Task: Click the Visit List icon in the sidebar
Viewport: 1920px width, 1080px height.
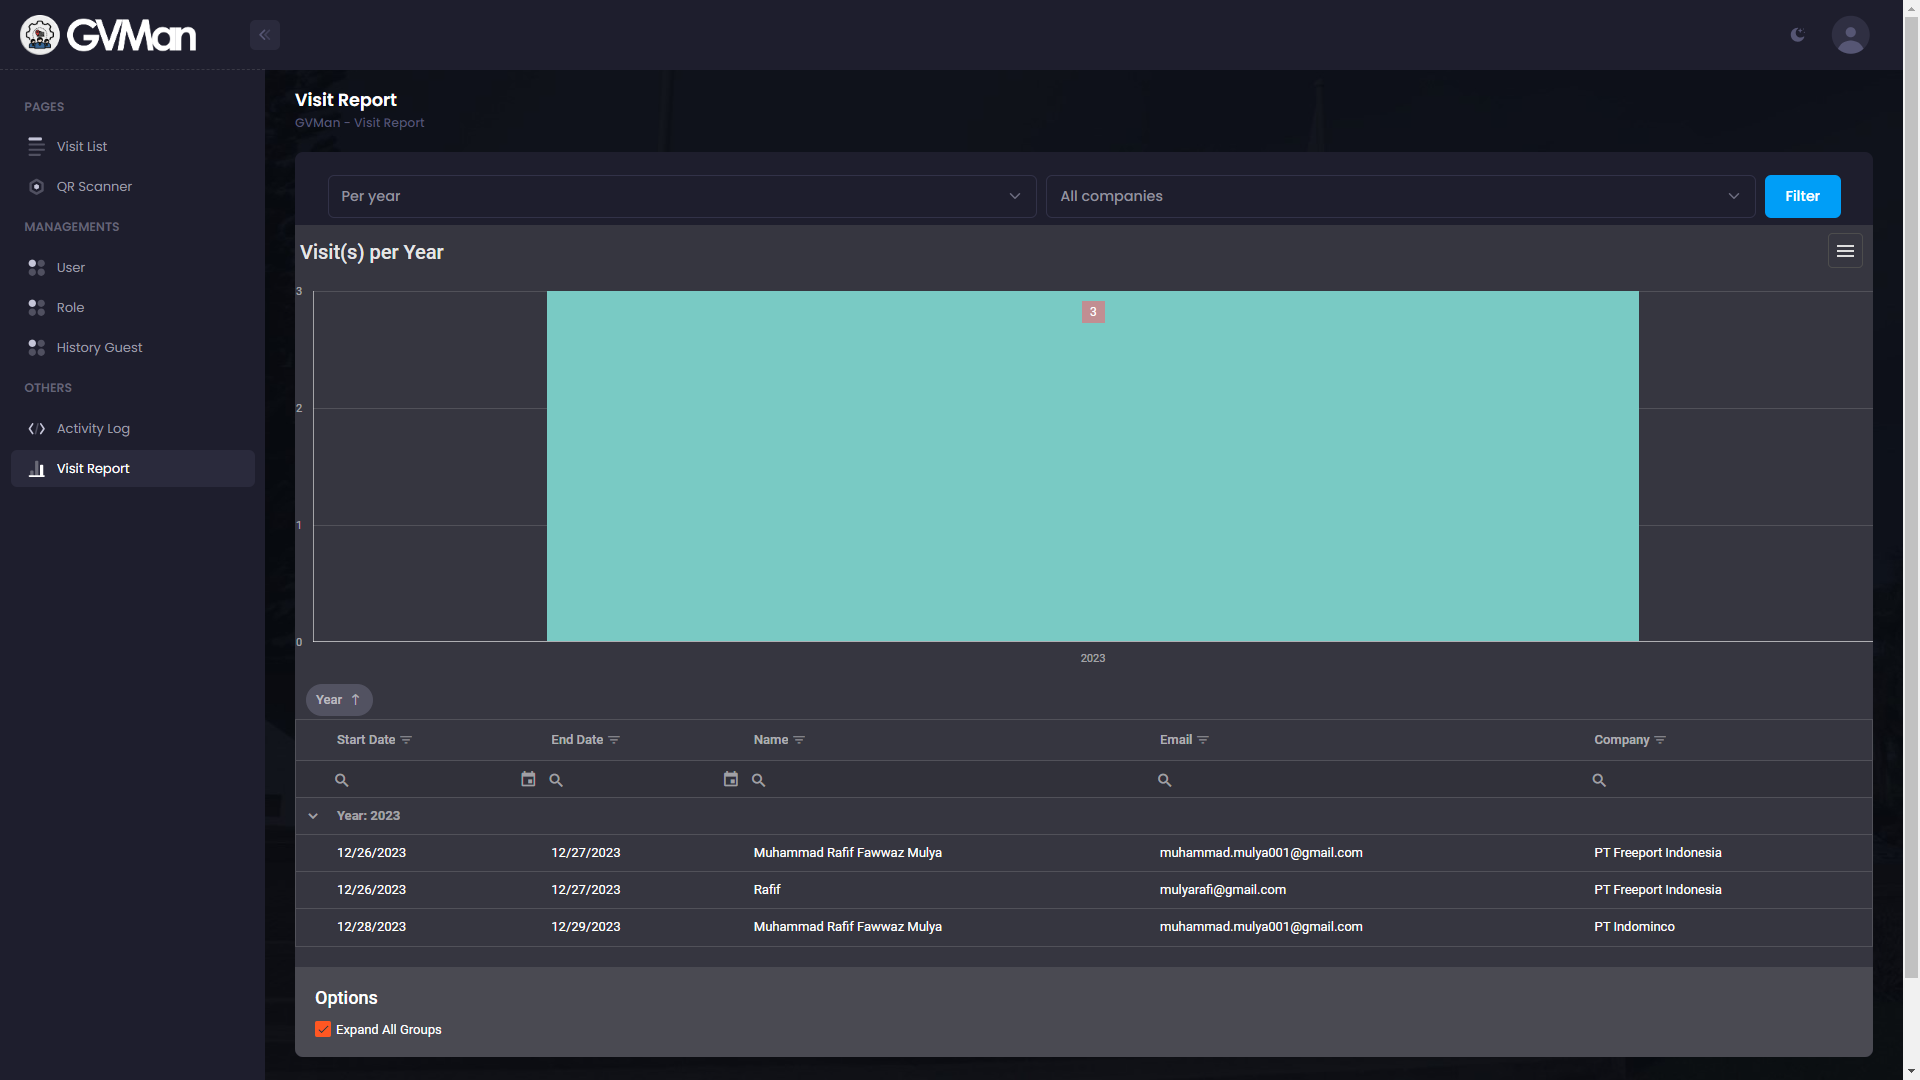Action: point(37,146)
